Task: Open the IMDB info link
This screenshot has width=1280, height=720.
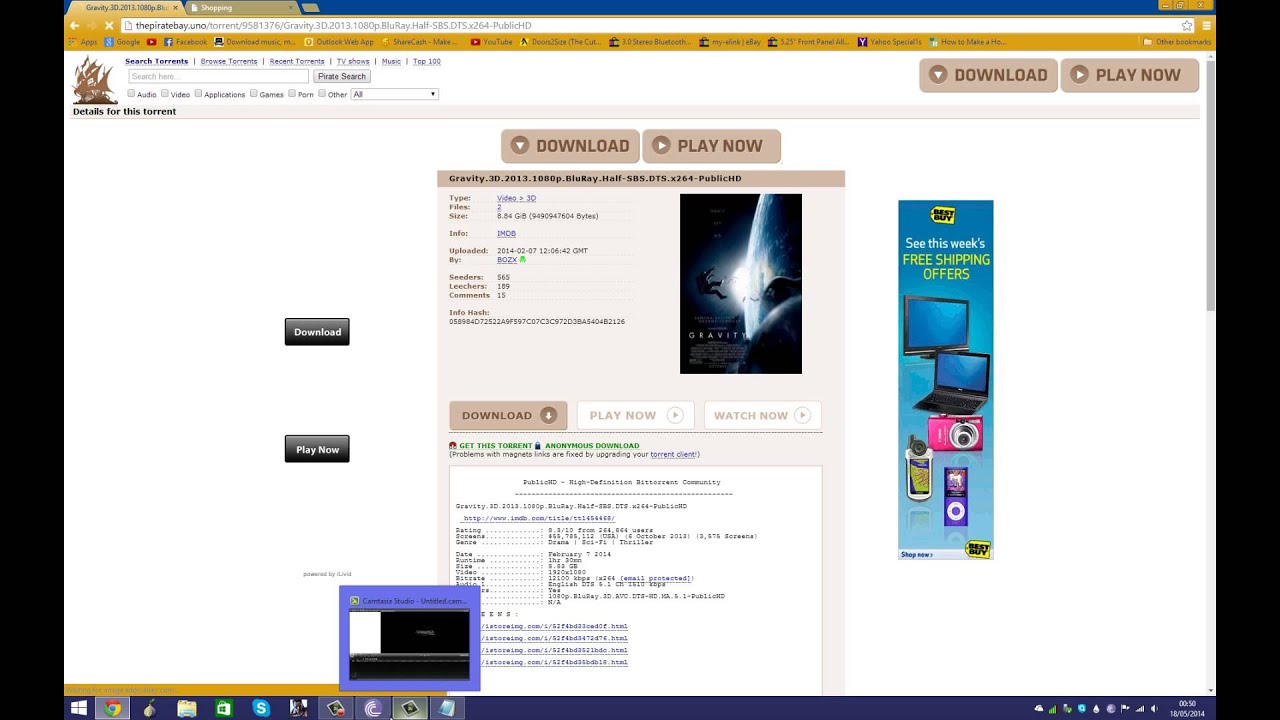Action: point(506,233)
